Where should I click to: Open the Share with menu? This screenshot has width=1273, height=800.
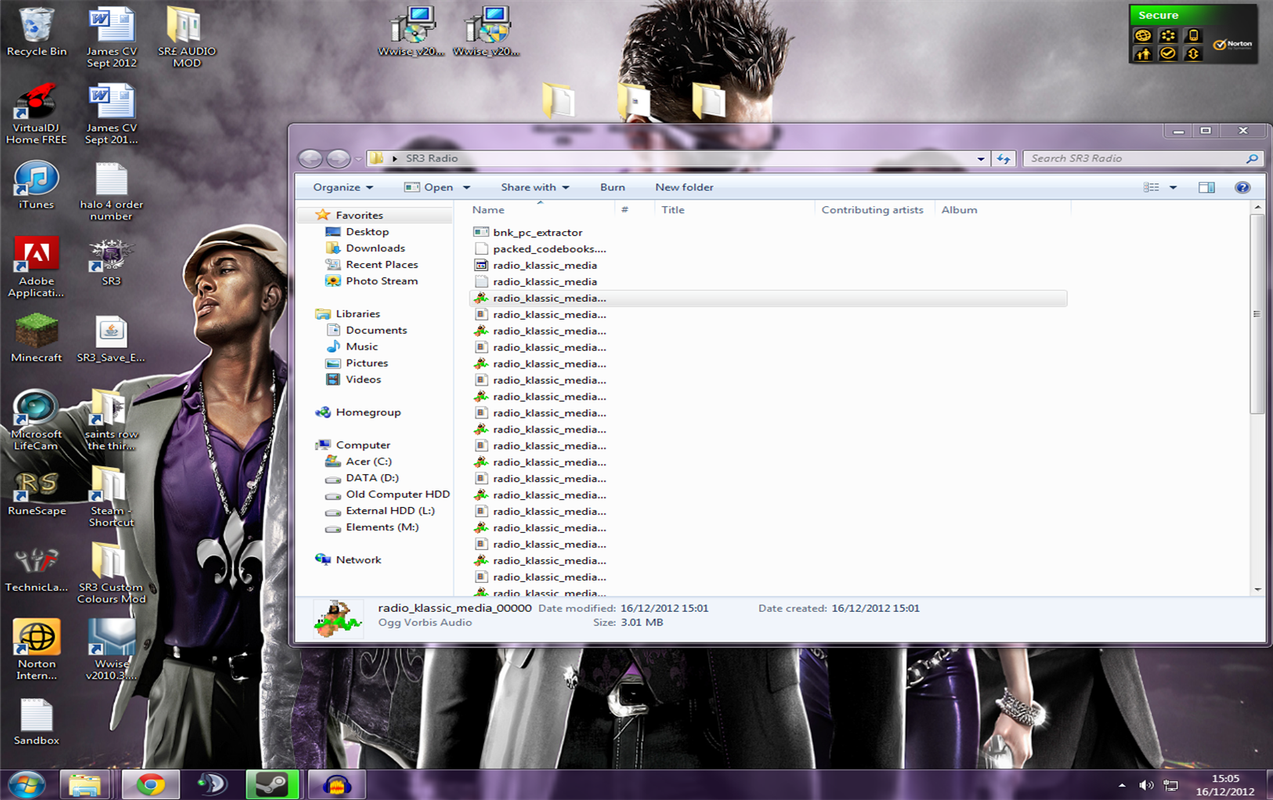pyautogui.click(x=535, y=187)
